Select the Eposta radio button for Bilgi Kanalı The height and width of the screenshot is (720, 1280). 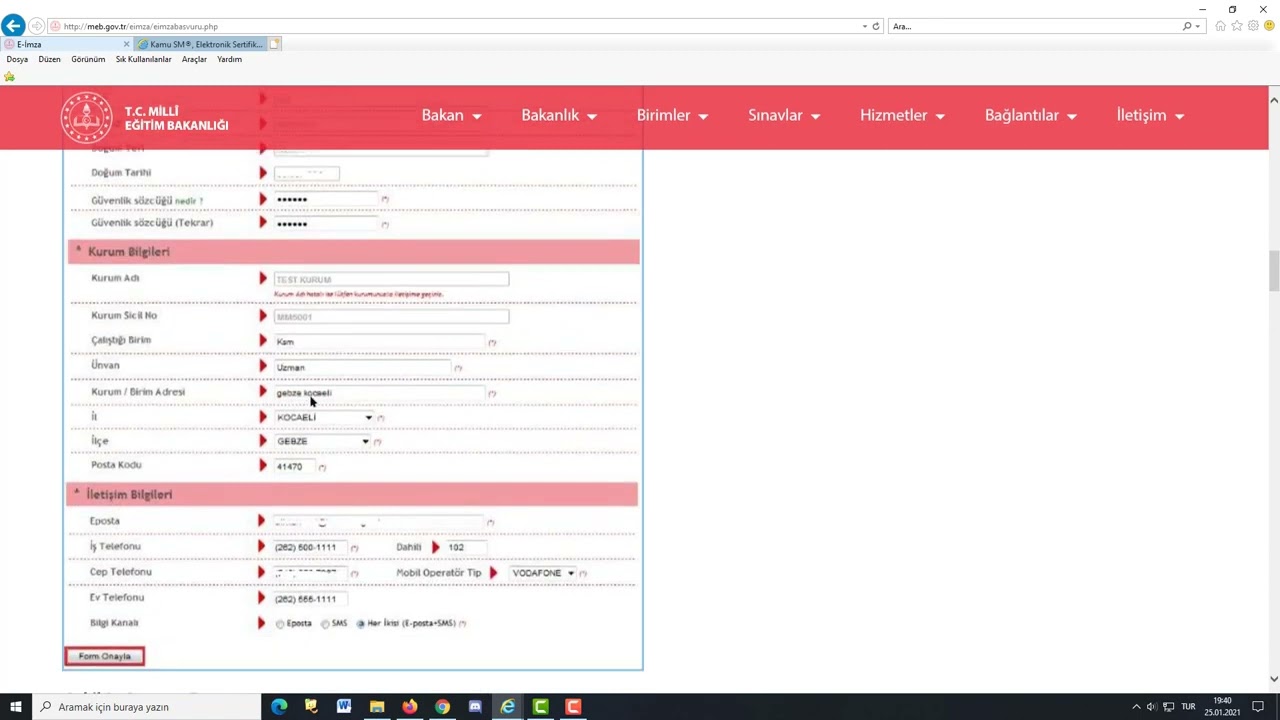point(280,624)
